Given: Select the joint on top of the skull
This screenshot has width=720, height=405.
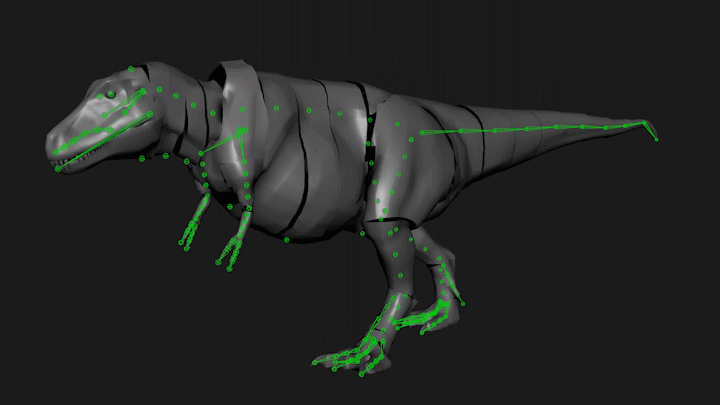Looking at the screenshot, I should coord(131,69).
